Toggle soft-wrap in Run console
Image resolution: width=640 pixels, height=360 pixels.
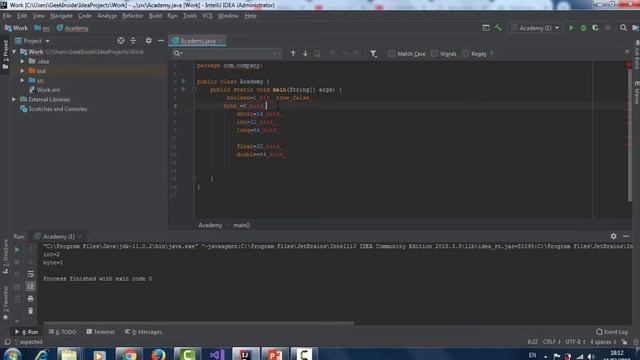pos(30,274)
